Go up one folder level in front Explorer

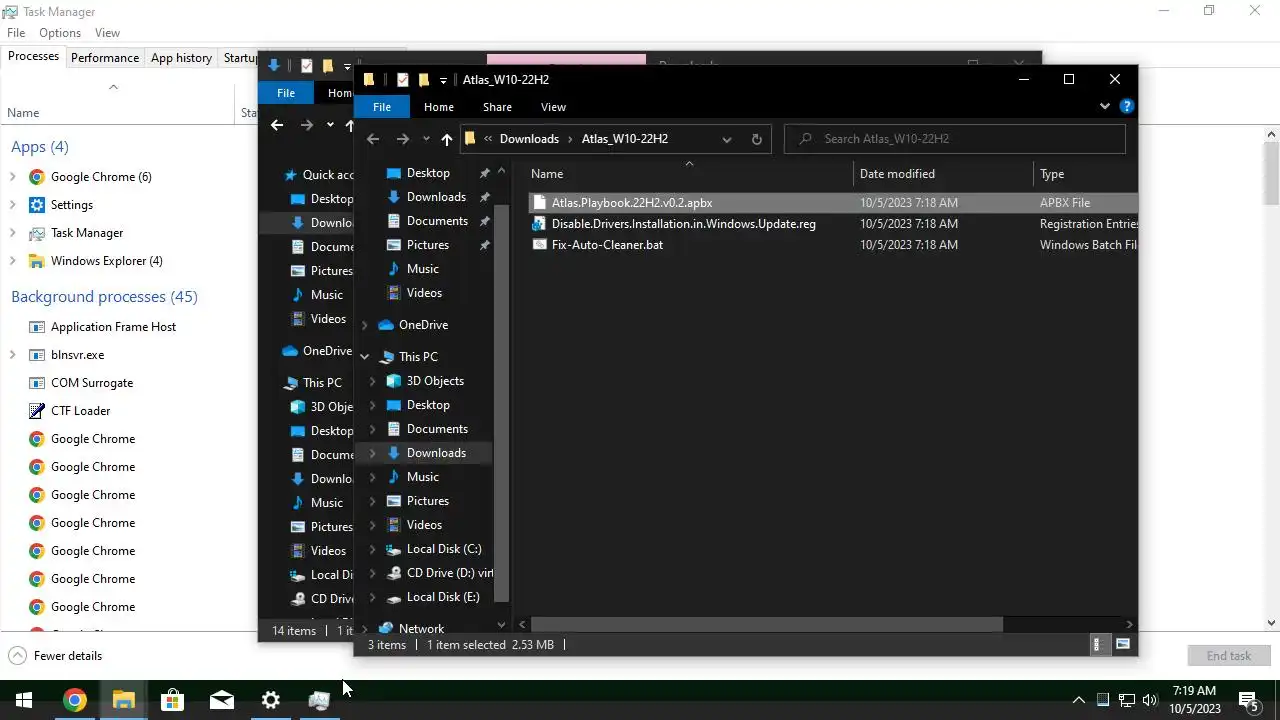[447, 139]
